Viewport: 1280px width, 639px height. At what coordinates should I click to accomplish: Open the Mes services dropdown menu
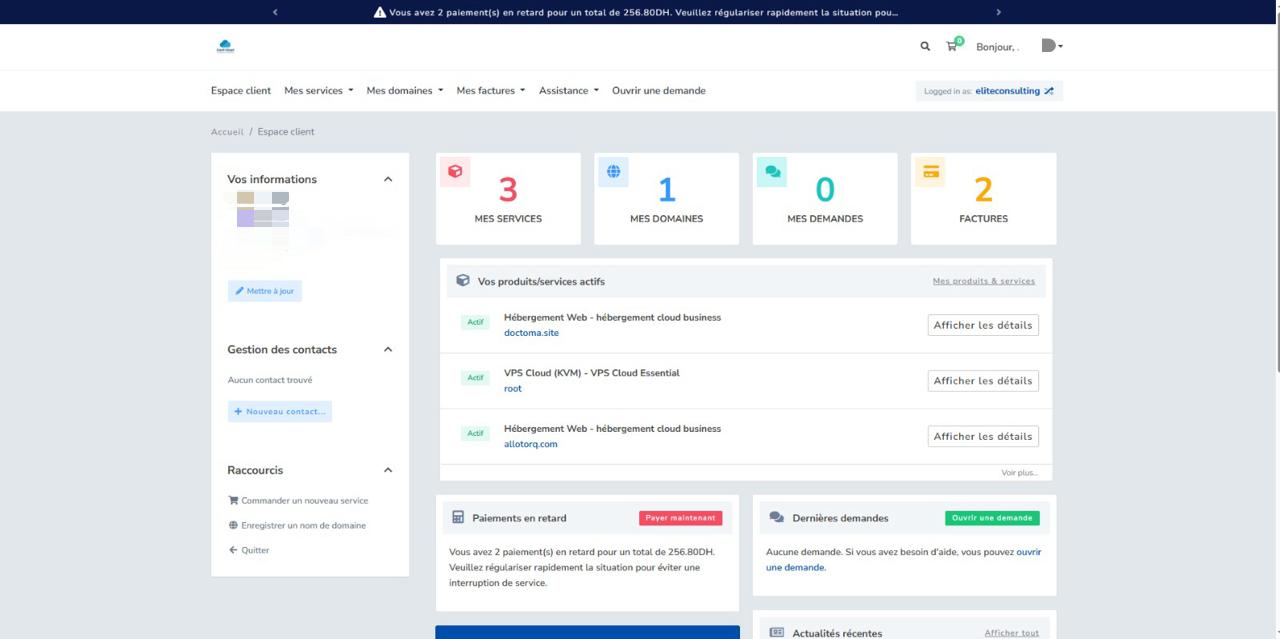(x=318, y=91)
